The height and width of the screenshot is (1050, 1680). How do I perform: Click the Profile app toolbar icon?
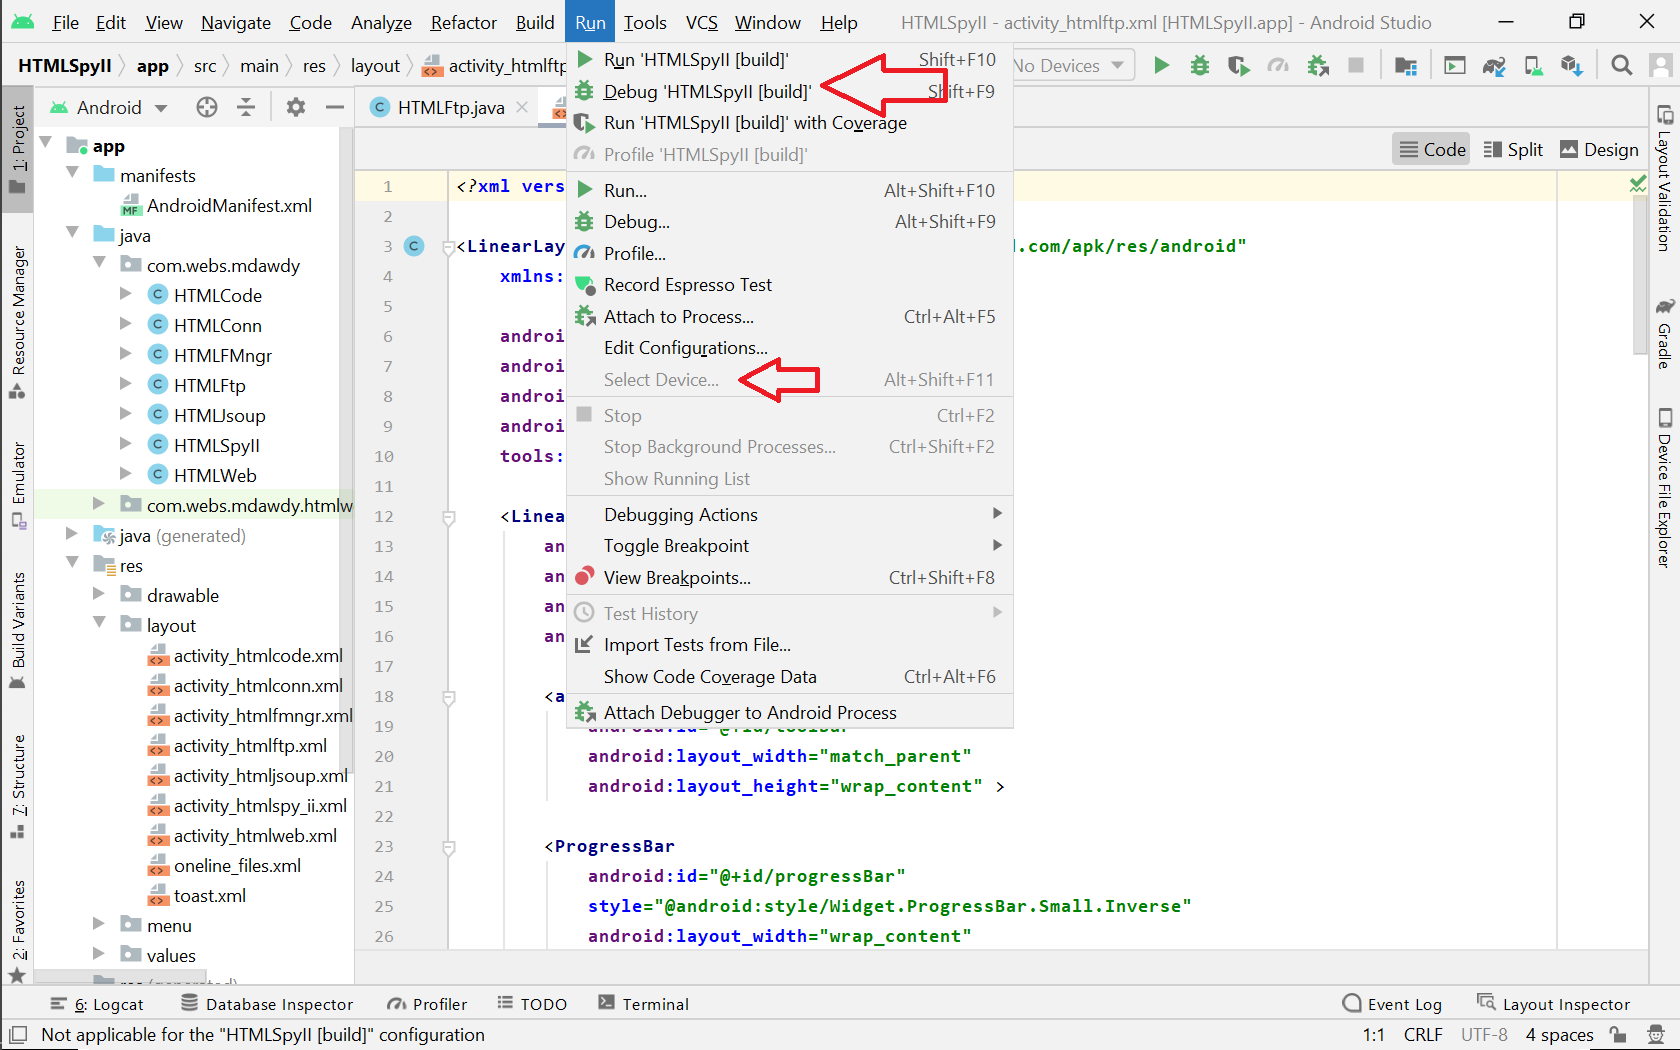click(x=1278, y=66)
